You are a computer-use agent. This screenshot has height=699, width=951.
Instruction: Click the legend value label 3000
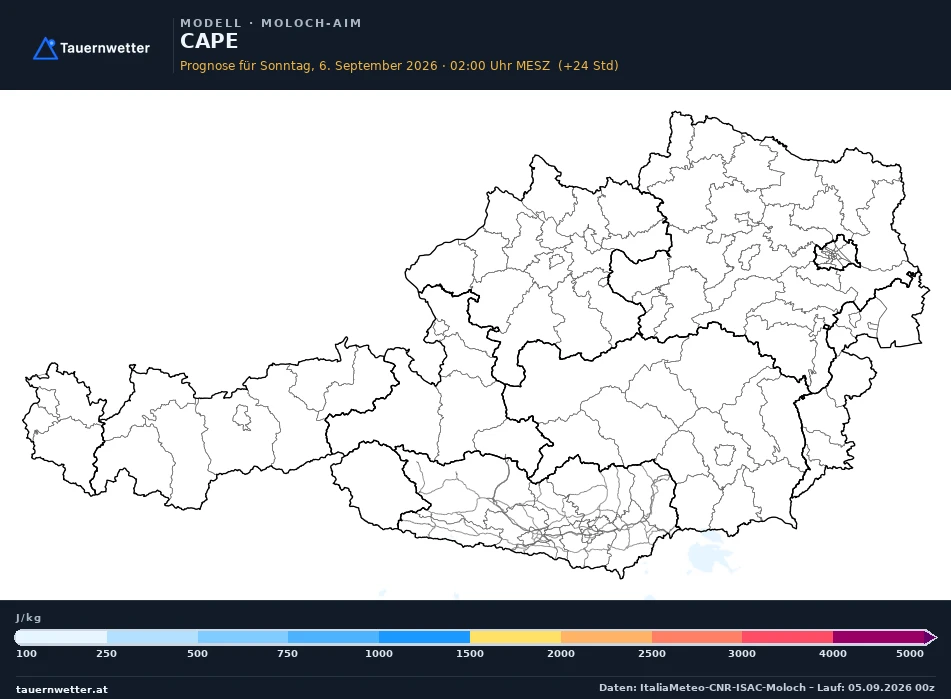(742, 654)
